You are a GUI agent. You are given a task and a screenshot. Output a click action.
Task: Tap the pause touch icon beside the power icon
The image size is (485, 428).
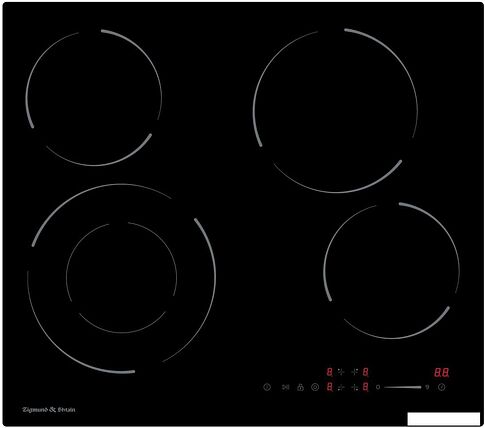point(285,387)
